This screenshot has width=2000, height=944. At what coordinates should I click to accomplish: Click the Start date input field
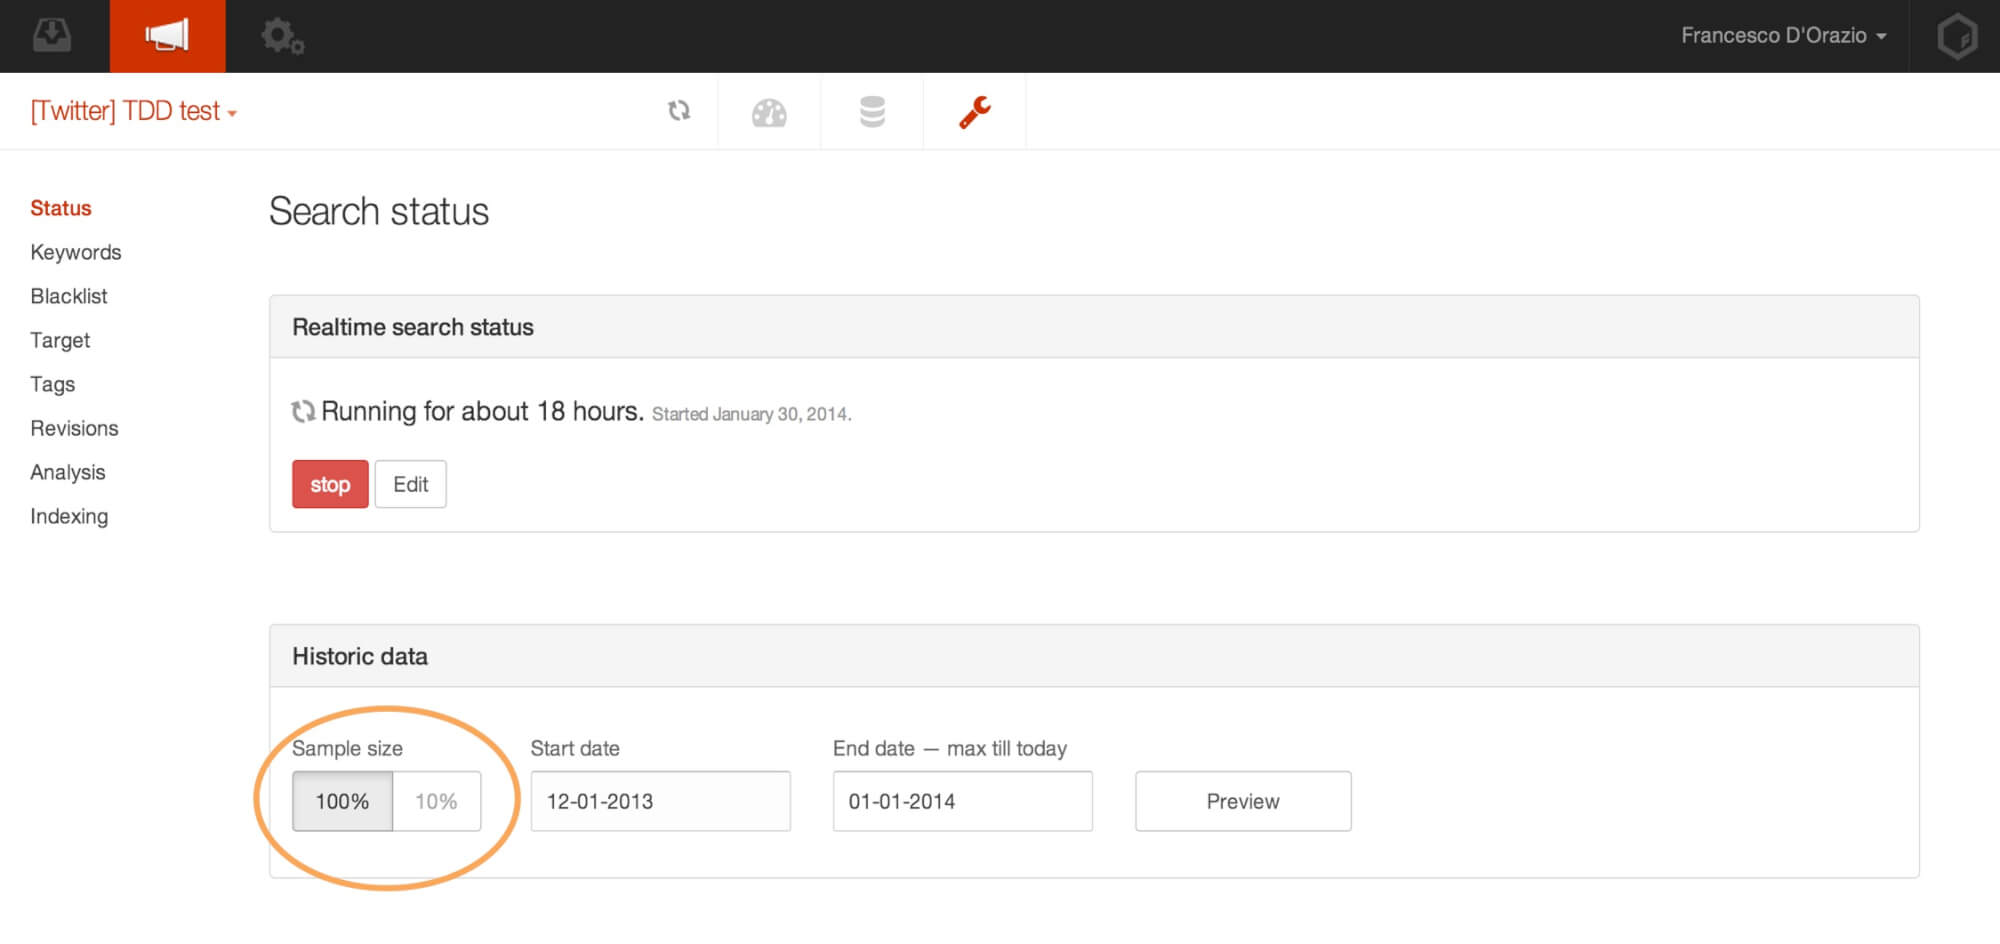(x=660, y=801)
